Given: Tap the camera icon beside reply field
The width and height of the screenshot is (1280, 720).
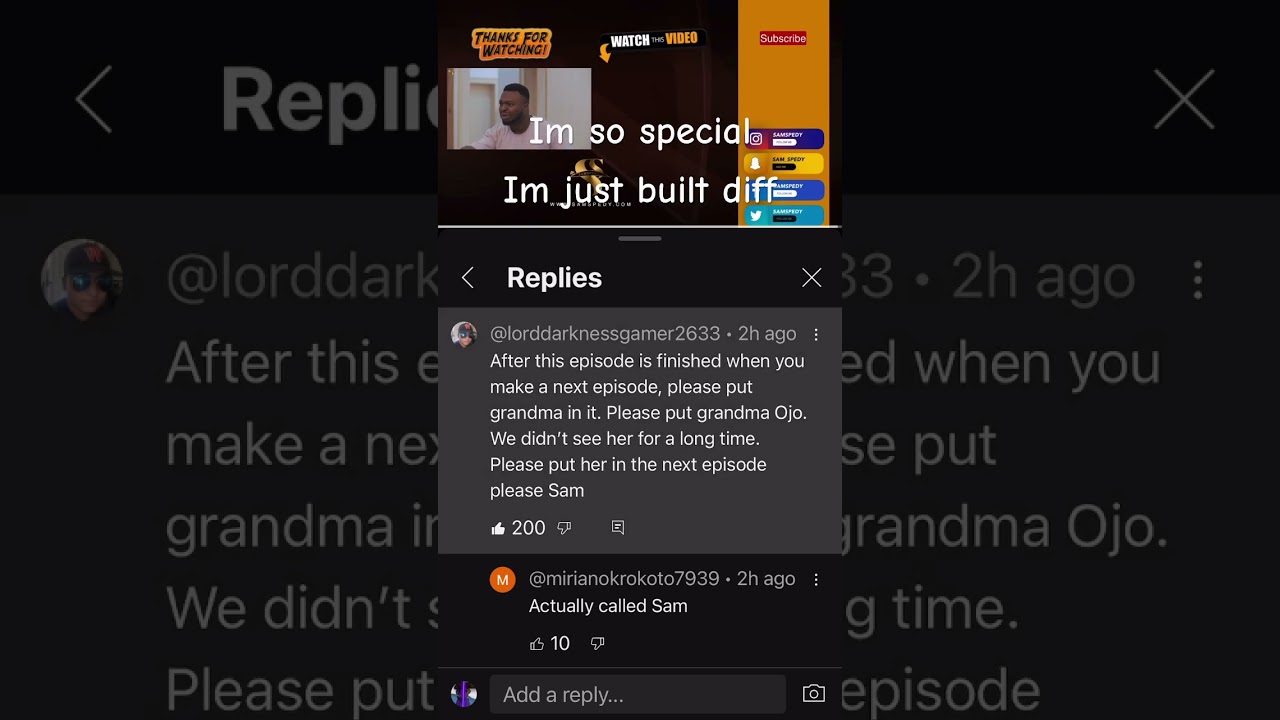Looking at the screenshot, I should point(814,694).
